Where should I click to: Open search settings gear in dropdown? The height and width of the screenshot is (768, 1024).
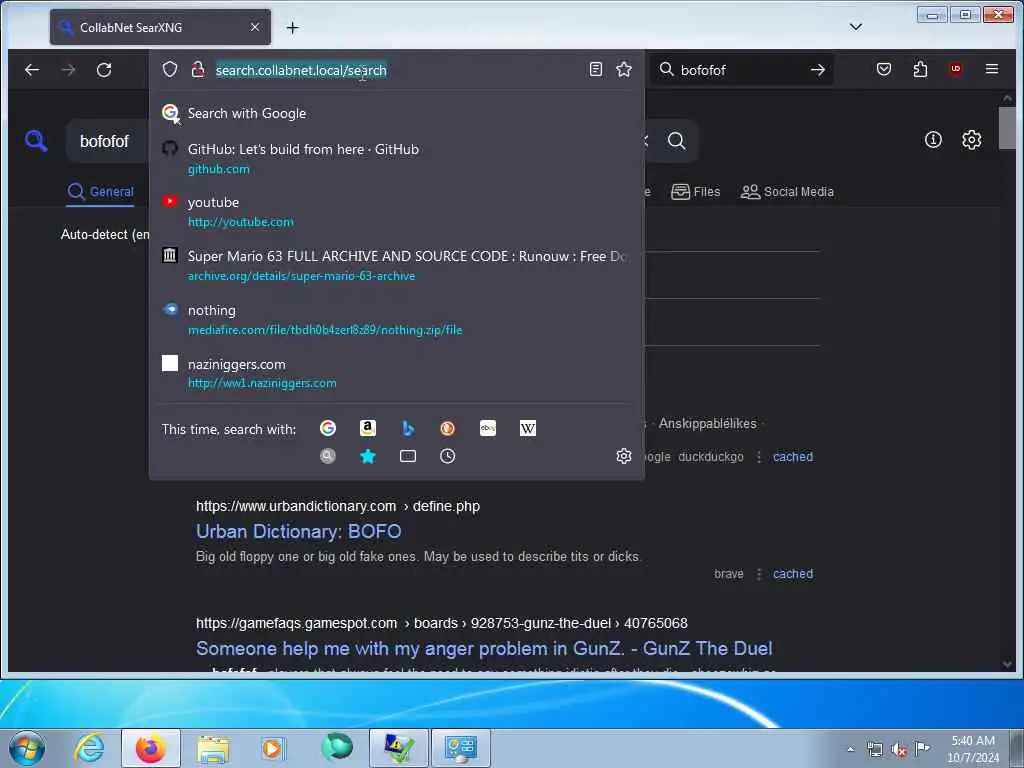(x=624, y=456)
